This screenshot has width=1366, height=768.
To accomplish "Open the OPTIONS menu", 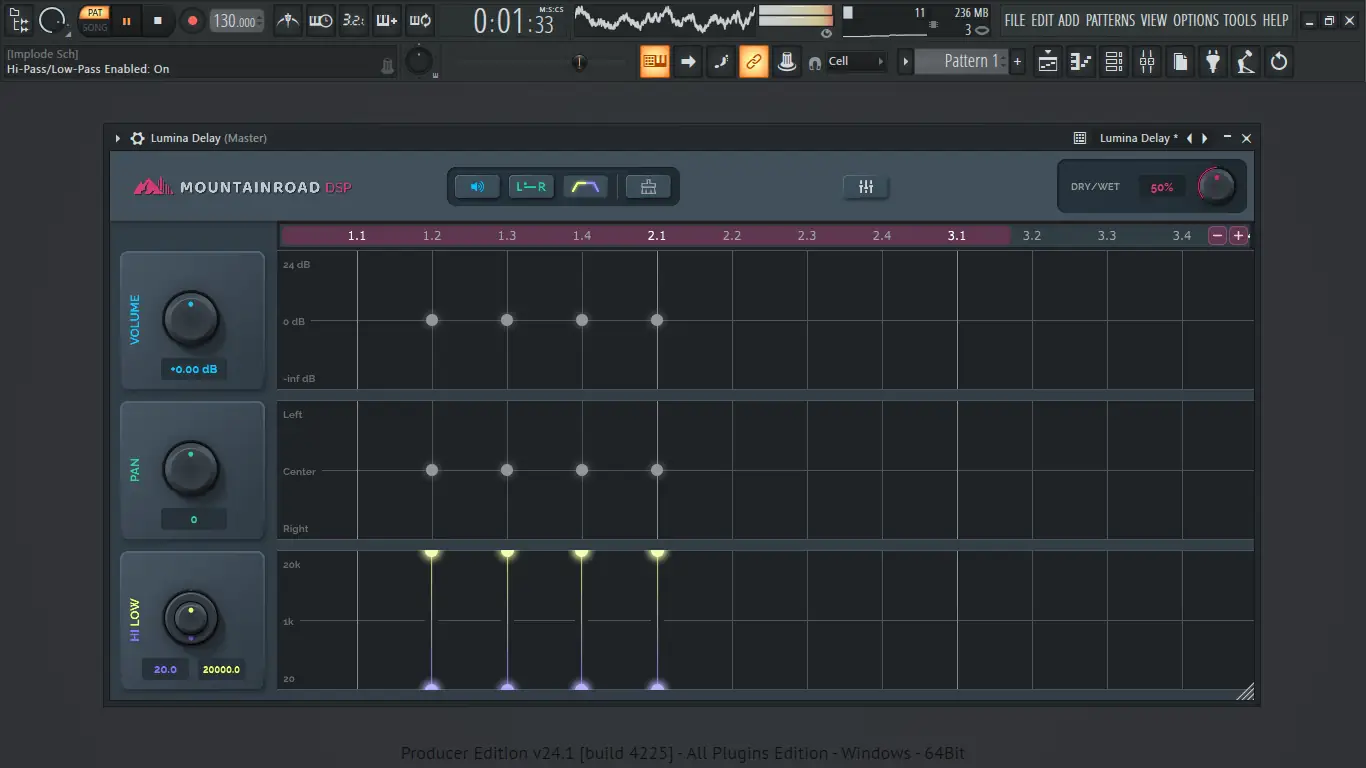I will (1197, 20).
